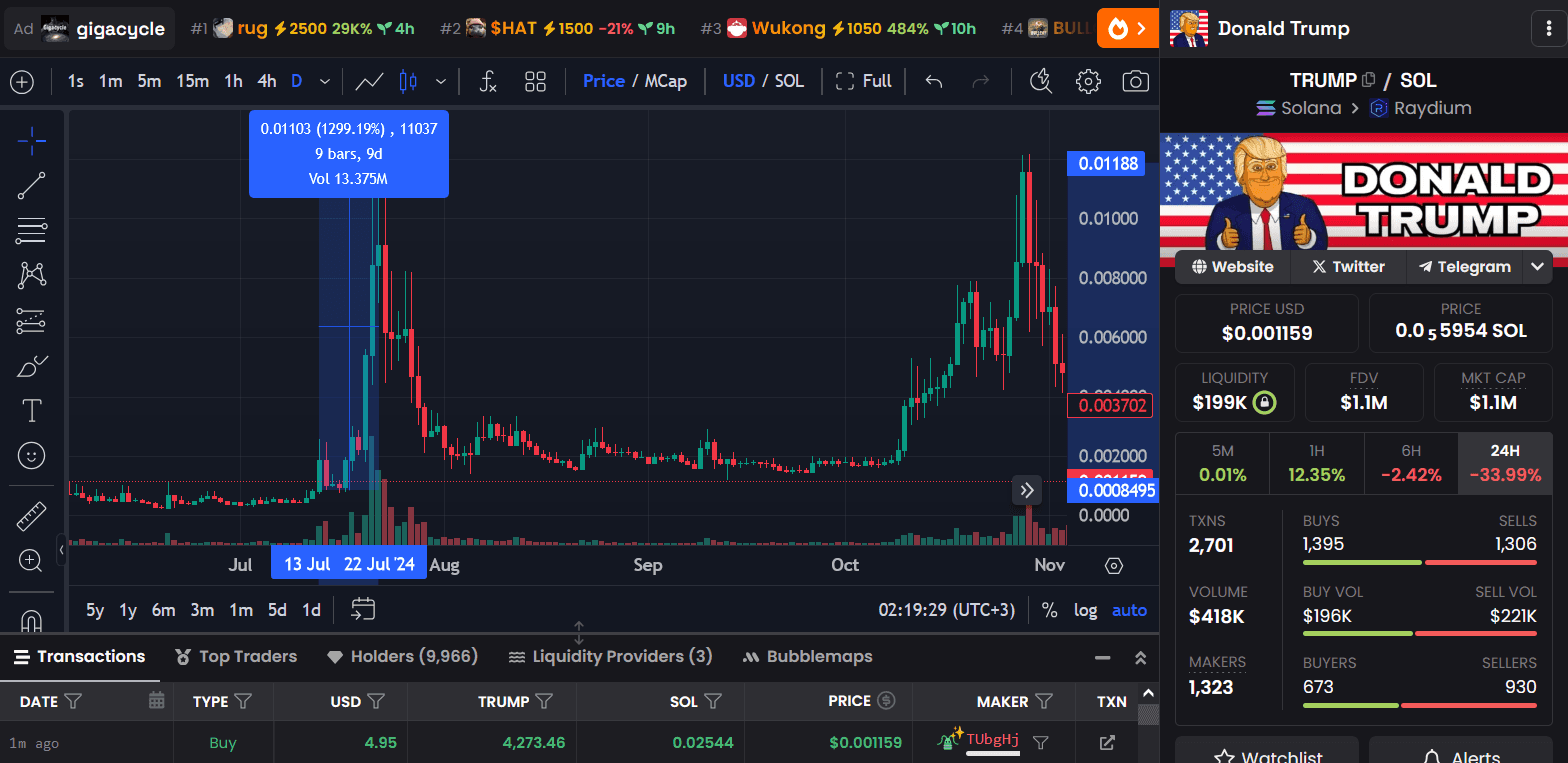
Task: Select the zoom in tool
Action: pos(32,561)
